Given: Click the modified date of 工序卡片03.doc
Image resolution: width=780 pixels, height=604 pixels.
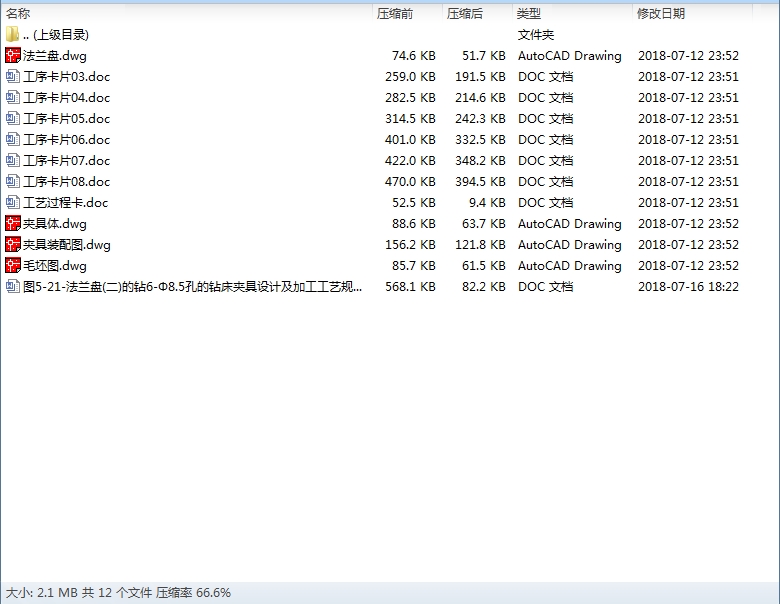Looking at the screenshot, I should tap(688, 77).
